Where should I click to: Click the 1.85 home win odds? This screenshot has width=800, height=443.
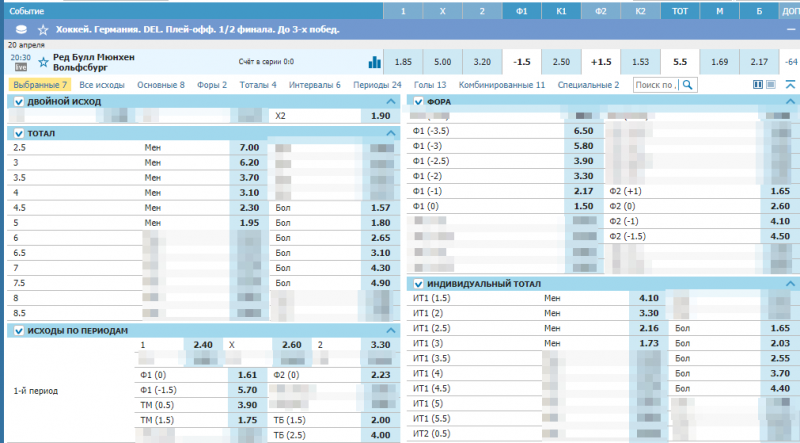[x=404, y=62]
